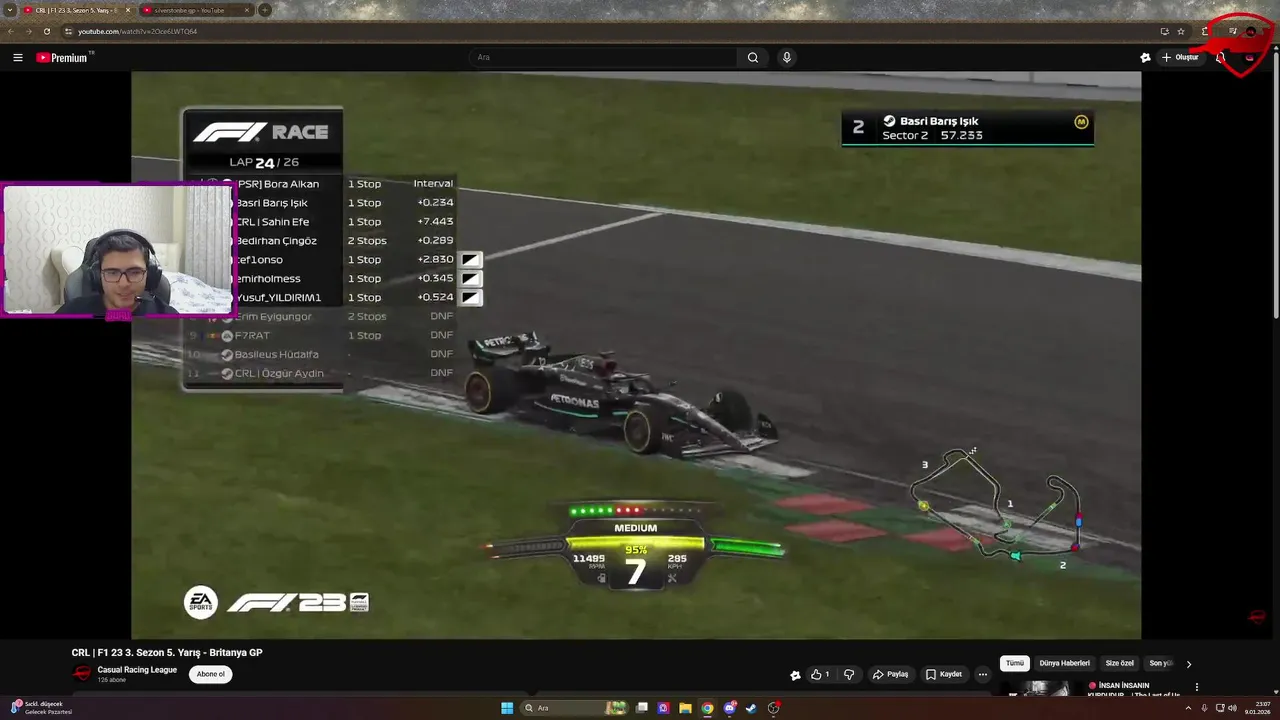Click the video title CRL F1 23 Britanya GP
This screenshot has height=720, width=1280.
167,652
